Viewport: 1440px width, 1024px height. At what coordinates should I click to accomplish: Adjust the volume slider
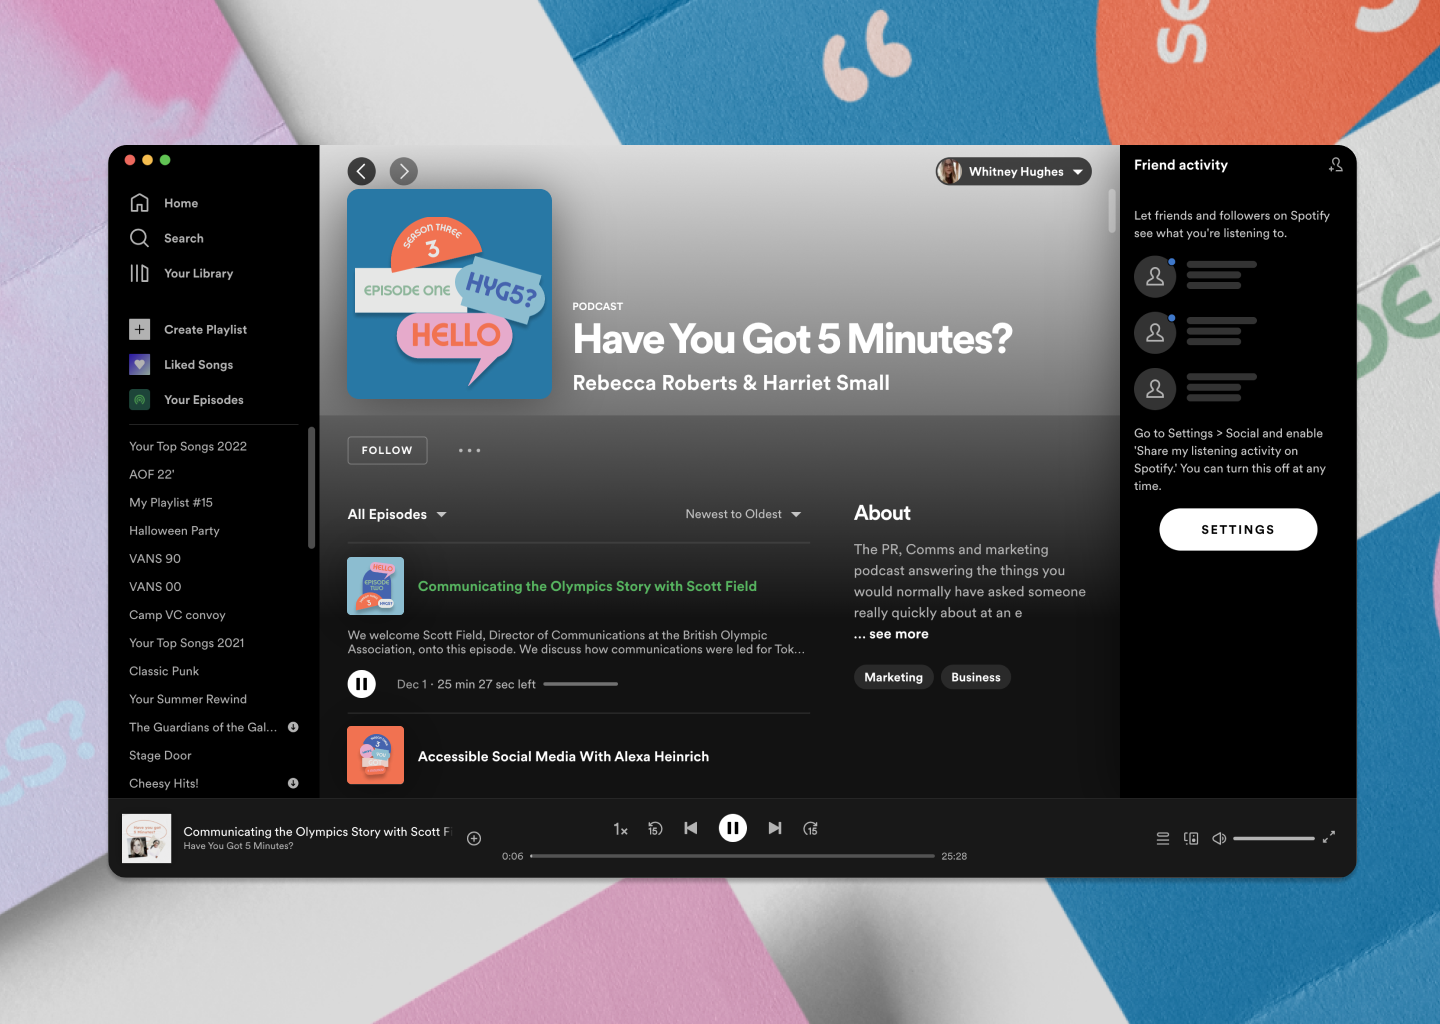(1274, 838)
